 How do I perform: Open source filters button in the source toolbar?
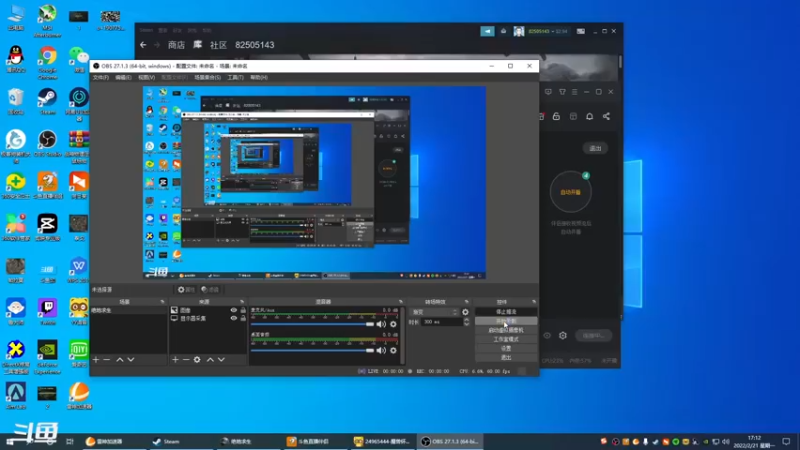tap(210, 290)
